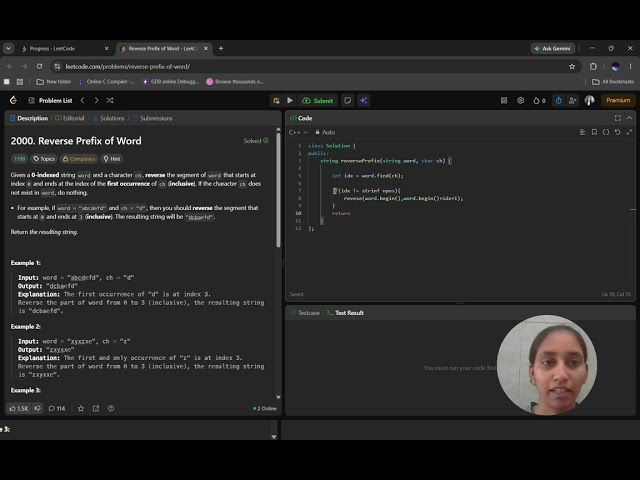The image size is (640, 480).
Task: Click line 10 return statement in editor
Action: [341, 213]
